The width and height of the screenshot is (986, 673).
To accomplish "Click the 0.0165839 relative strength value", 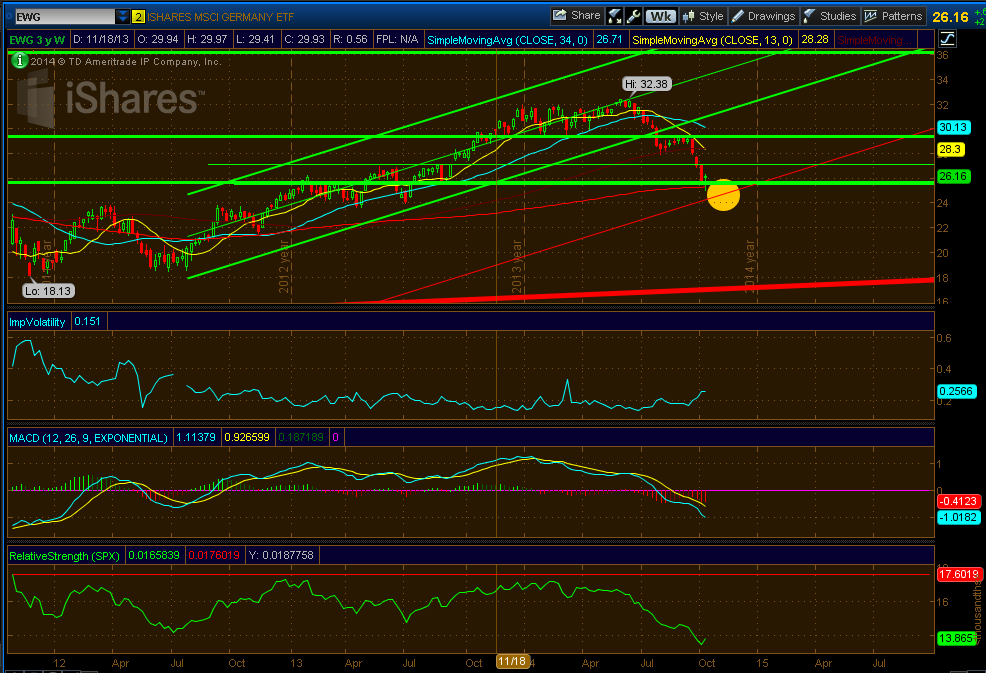I will [x=154, y=555].
